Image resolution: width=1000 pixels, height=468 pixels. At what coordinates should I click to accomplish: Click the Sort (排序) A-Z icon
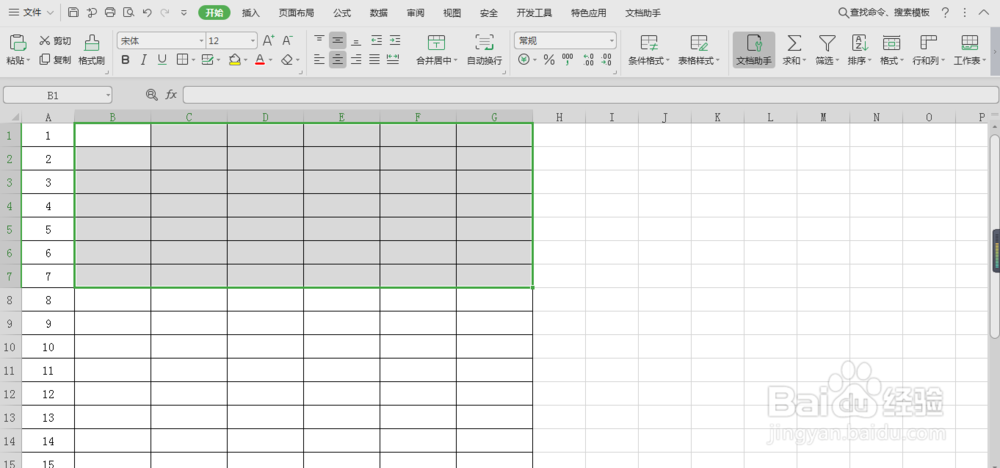coord(860,43)
